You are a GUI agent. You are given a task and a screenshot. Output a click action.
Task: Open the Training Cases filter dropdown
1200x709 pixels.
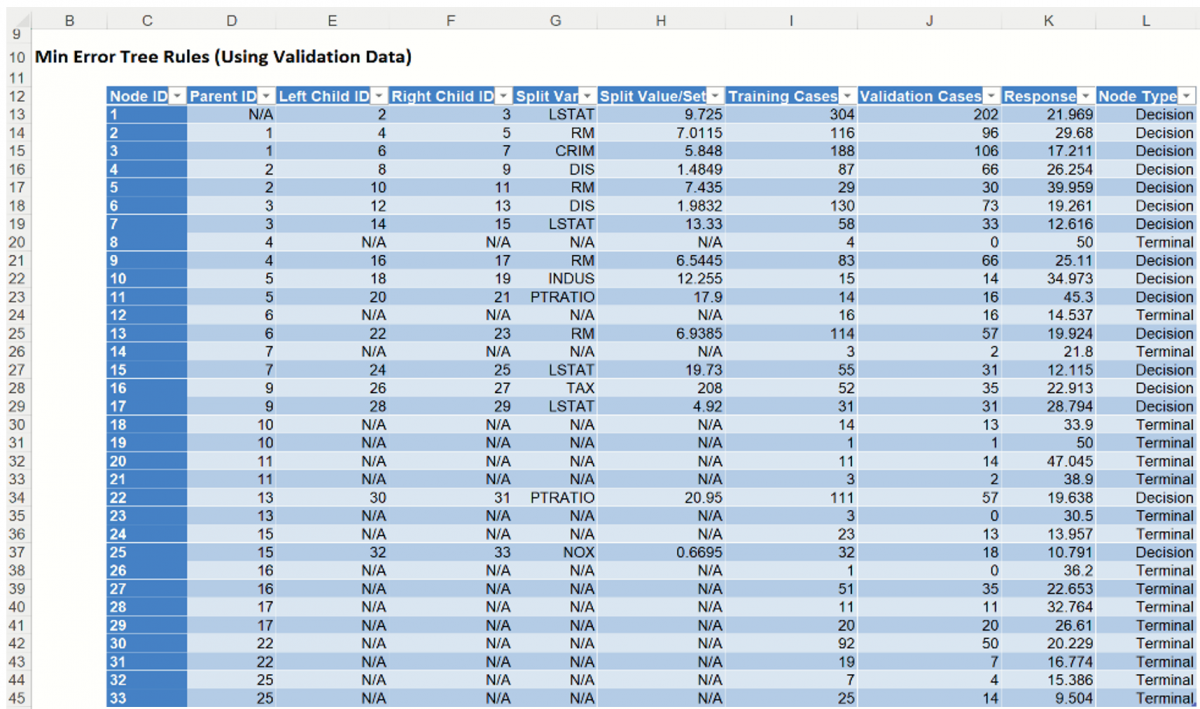point(848,96)
